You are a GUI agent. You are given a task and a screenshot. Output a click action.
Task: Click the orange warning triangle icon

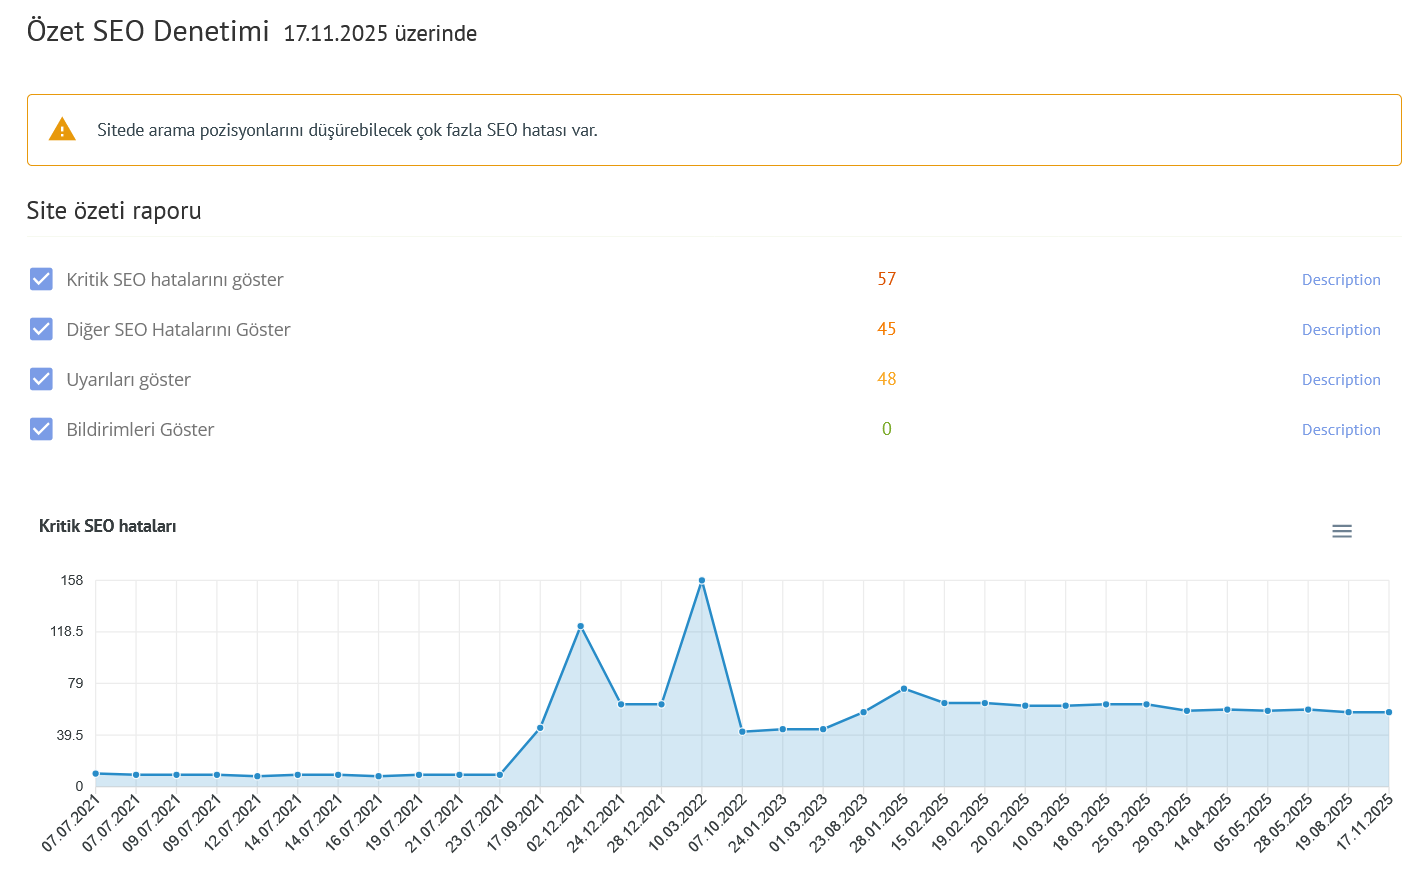tap(62, 128)
